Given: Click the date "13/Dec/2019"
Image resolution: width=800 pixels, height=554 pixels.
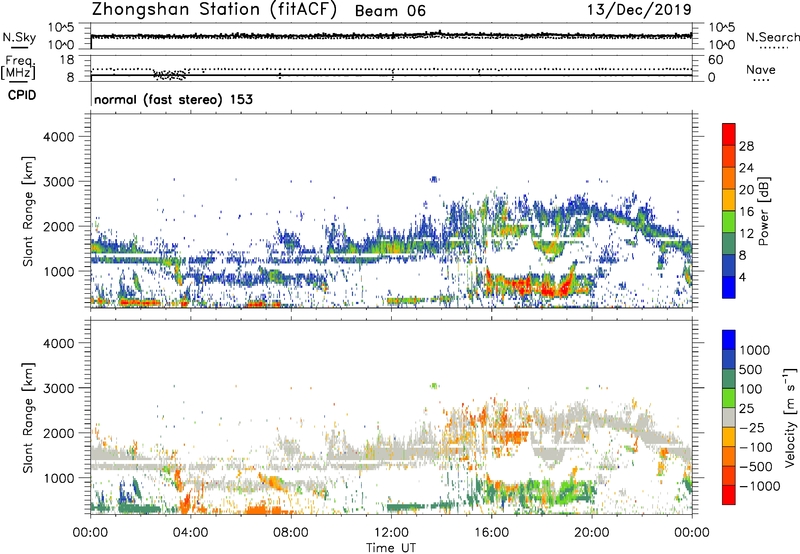Looking at the screenshot, I should (x=639, y=10).
